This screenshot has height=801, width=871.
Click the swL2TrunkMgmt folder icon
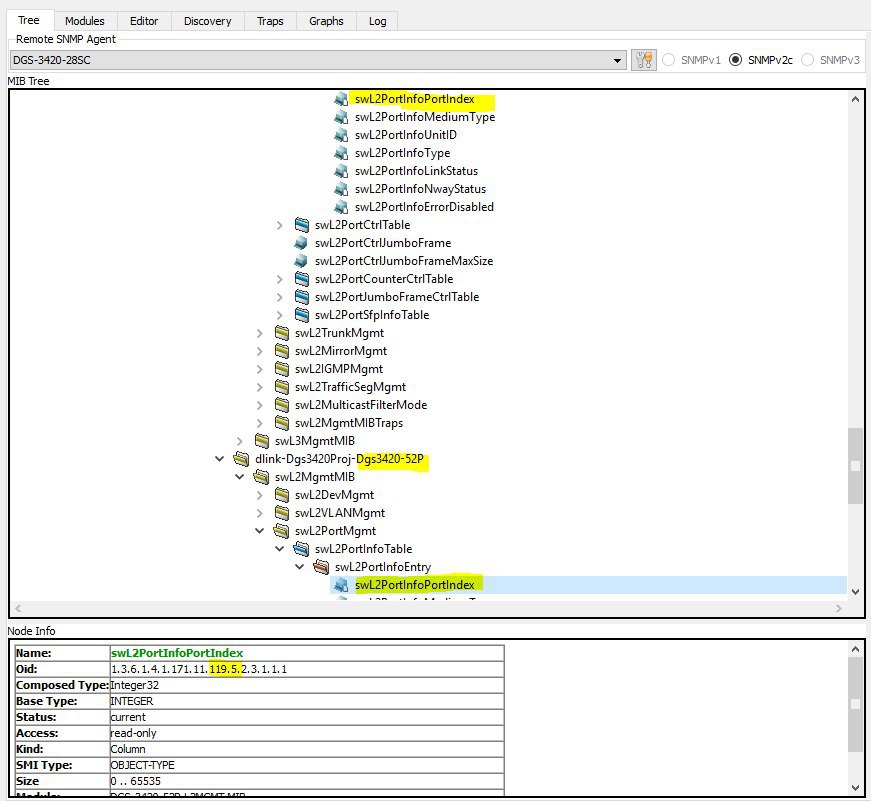282,333
